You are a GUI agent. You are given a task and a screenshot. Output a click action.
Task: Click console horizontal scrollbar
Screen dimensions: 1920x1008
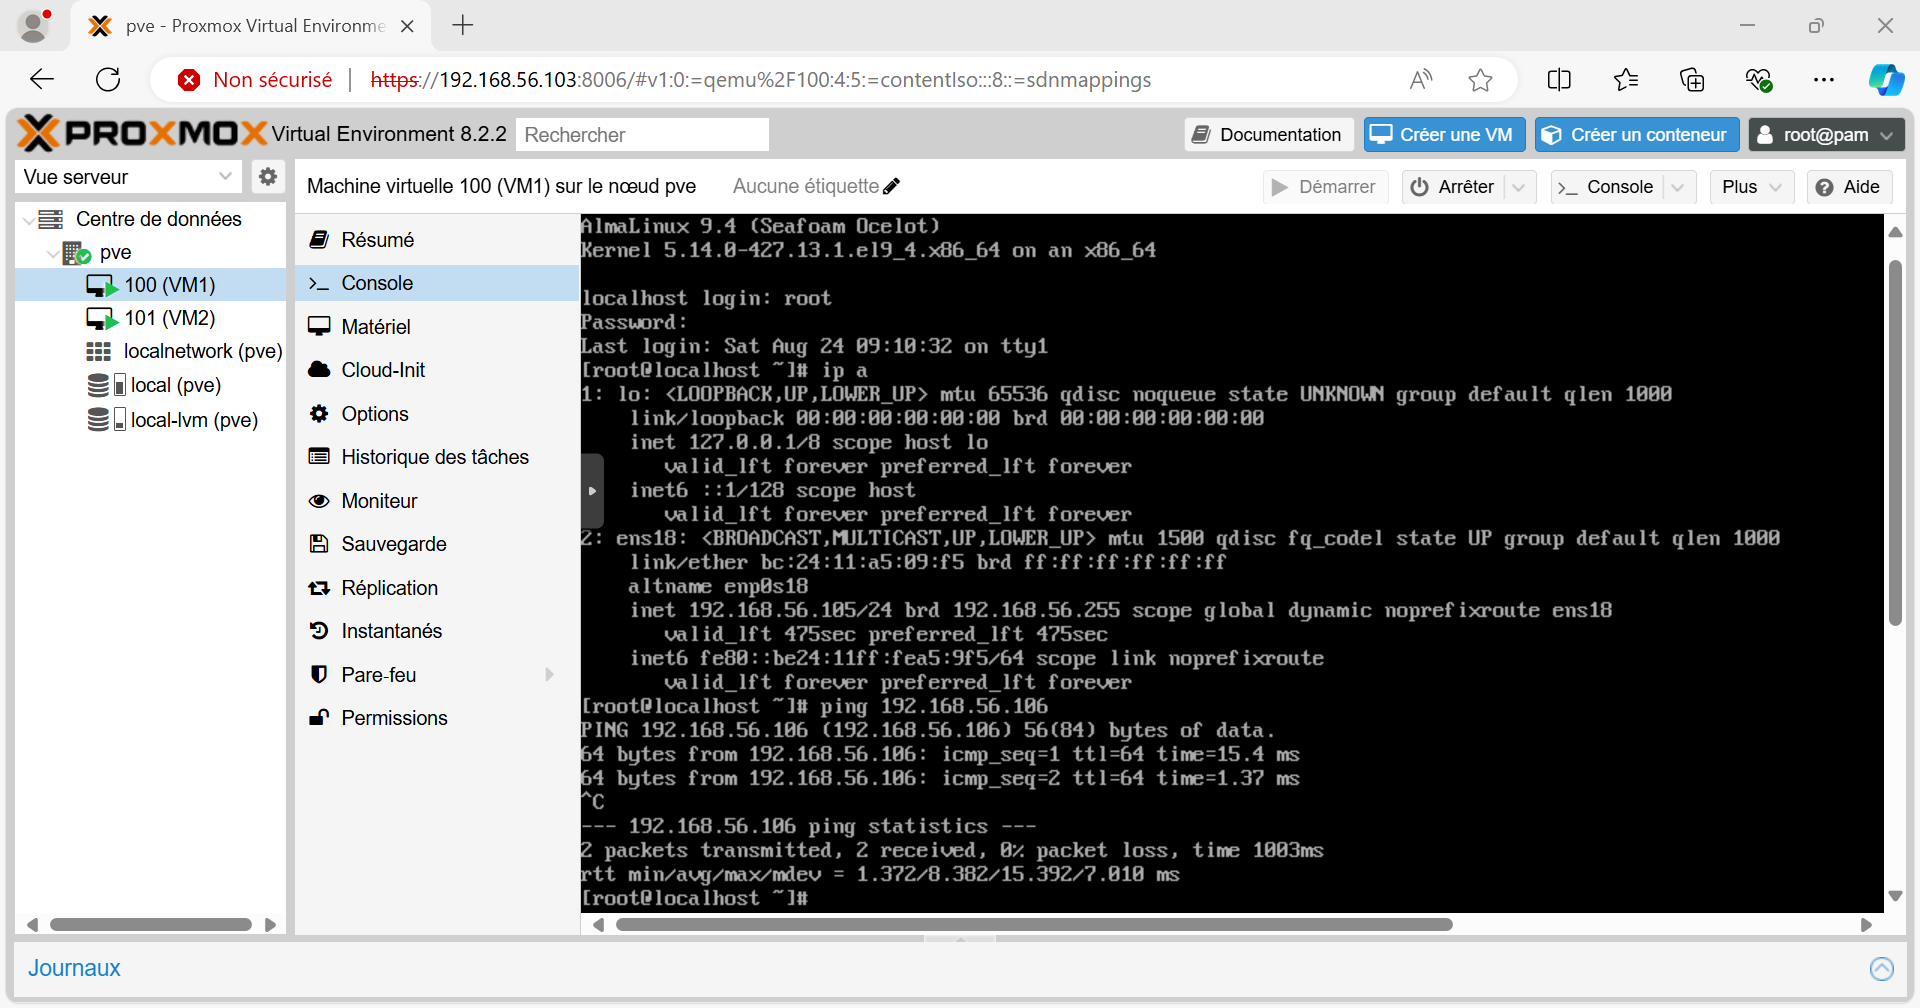click(x=1034, y=925)
